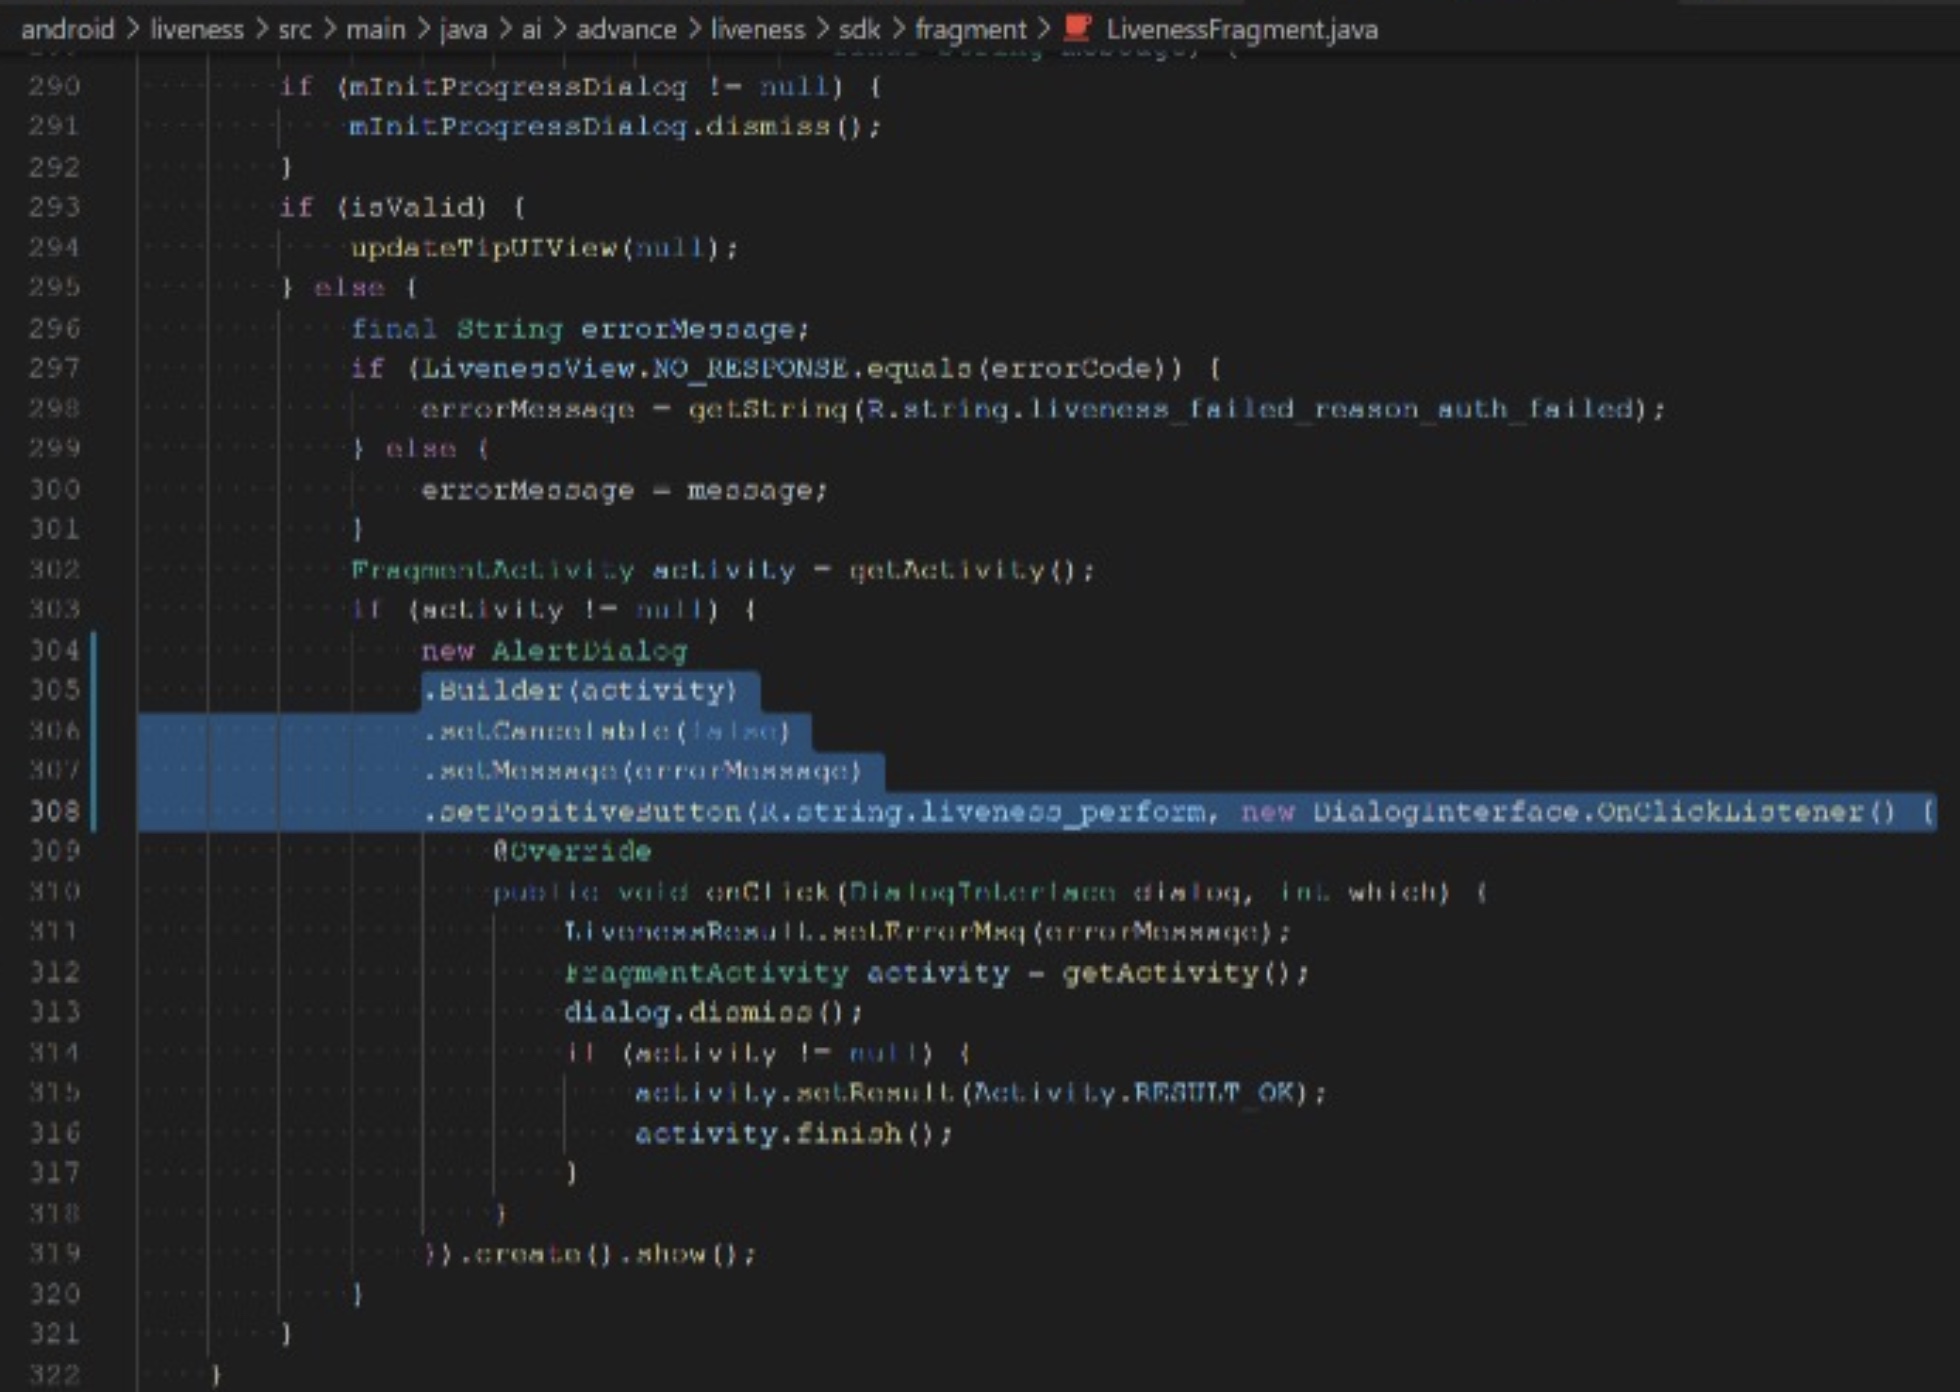The width and height of the screenshot is (1960, 1392).
Task: Click 'final String errorMessage' declaration
Action: point(579,329)
